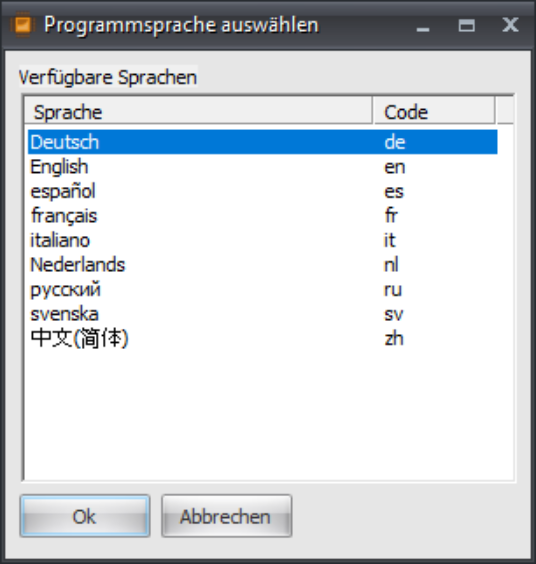
Task: Pick français from the list
Action: coord(263,215)
